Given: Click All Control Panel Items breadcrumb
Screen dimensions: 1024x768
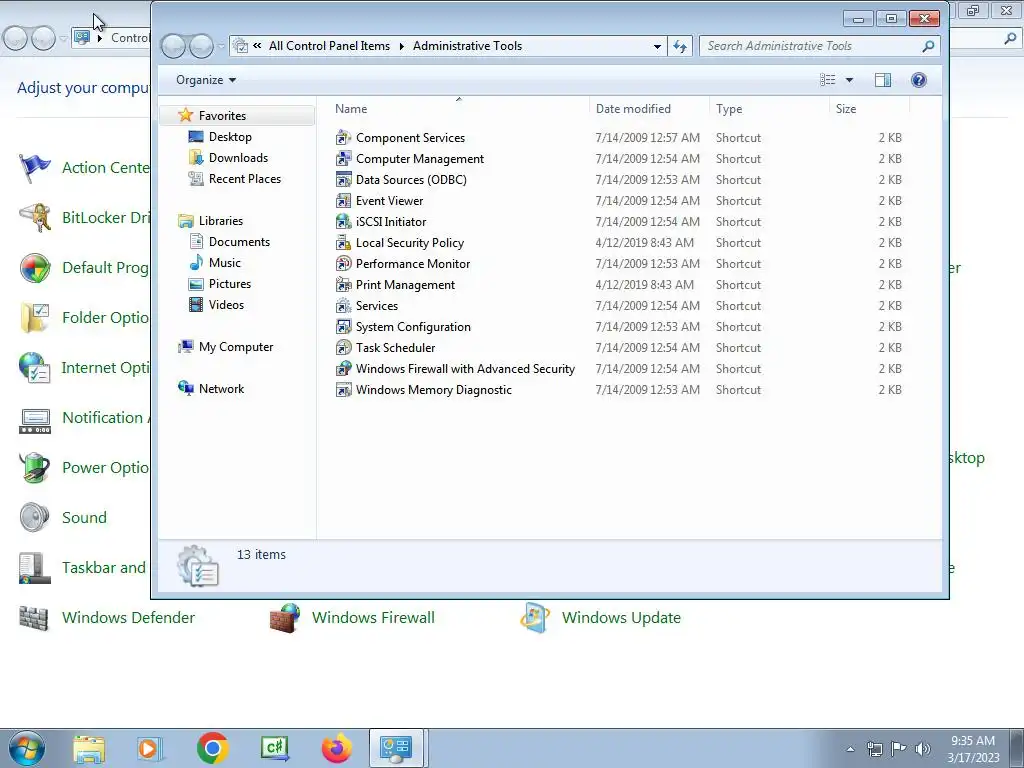Looking at the screenshot, I should coord(329,46).
